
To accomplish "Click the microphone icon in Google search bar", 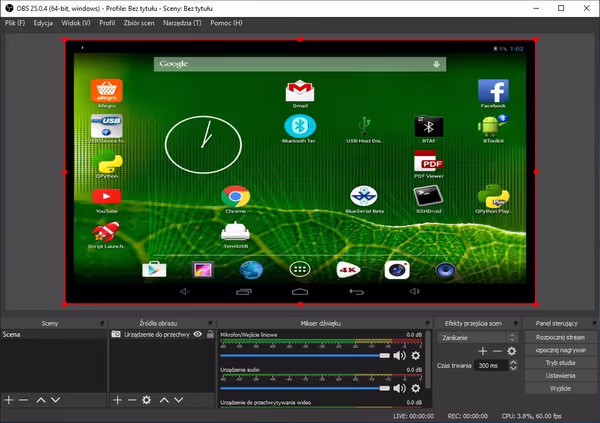I will point(436,64).
